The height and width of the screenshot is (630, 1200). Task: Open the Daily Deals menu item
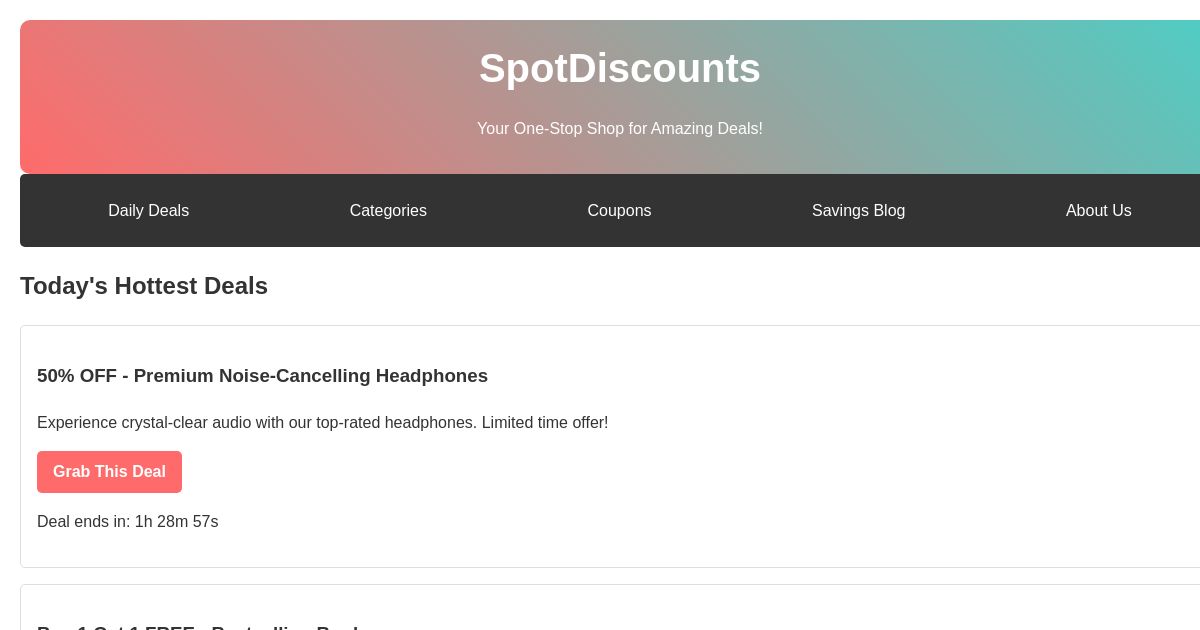[148, 210]
